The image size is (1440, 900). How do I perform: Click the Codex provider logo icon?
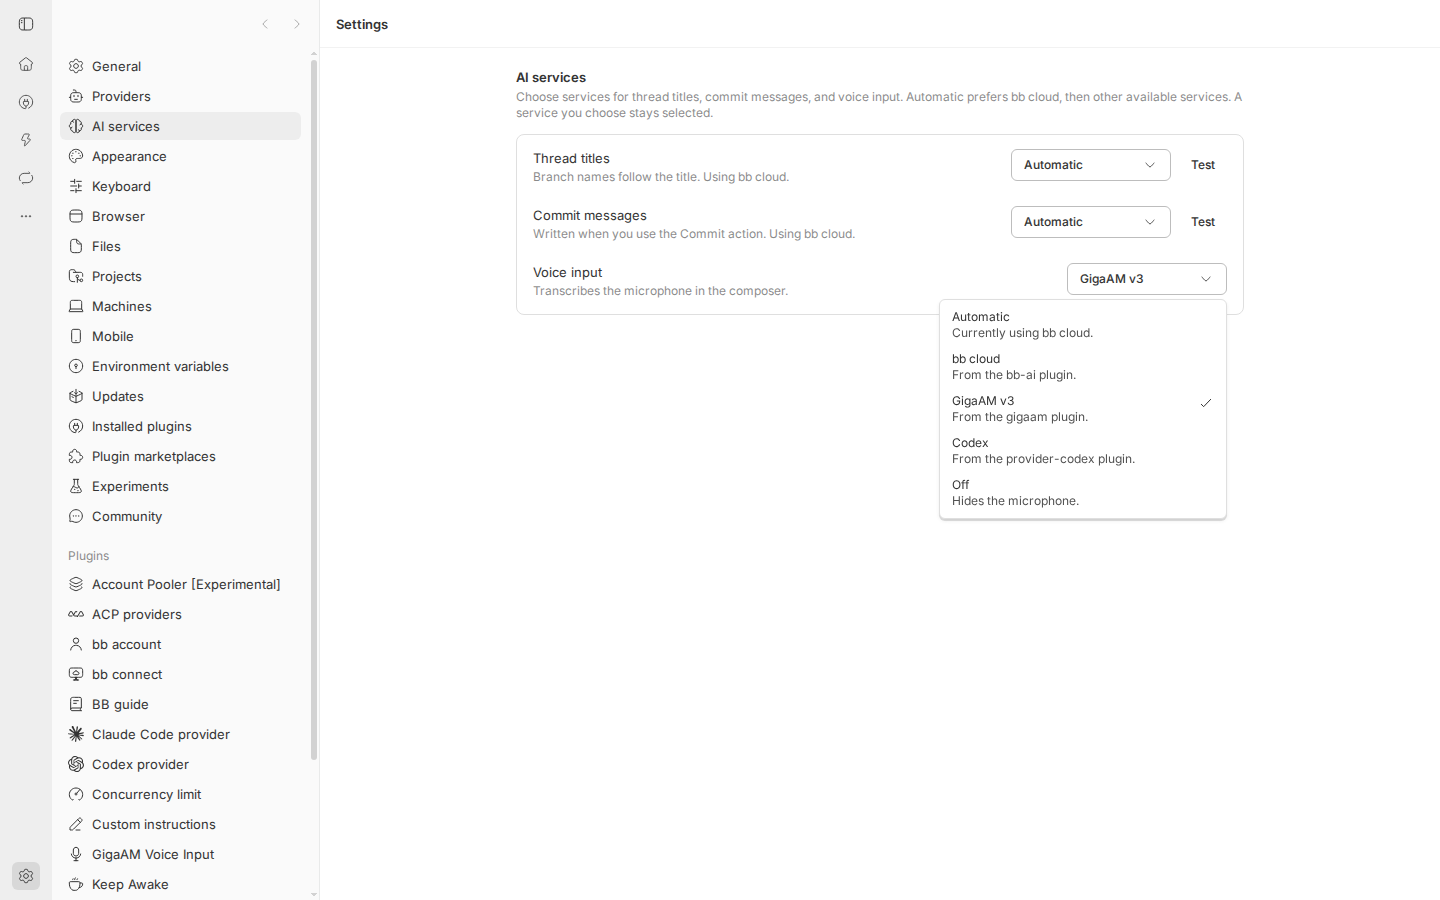pyautogui.click(x=76, y=764)
